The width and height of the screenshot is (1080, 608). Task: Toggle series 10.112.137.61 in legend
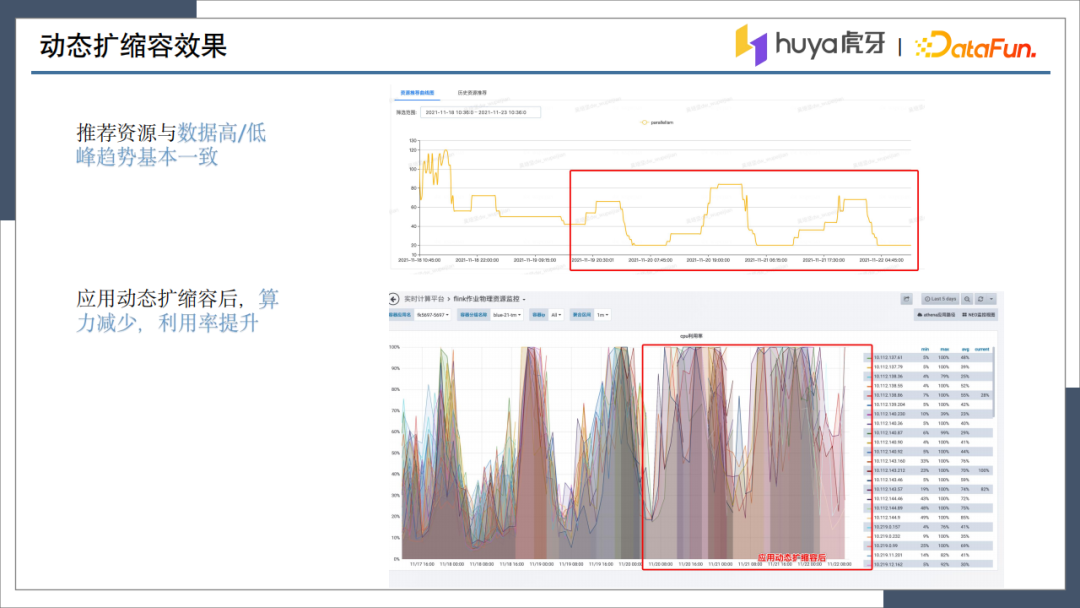click(888, 358)
